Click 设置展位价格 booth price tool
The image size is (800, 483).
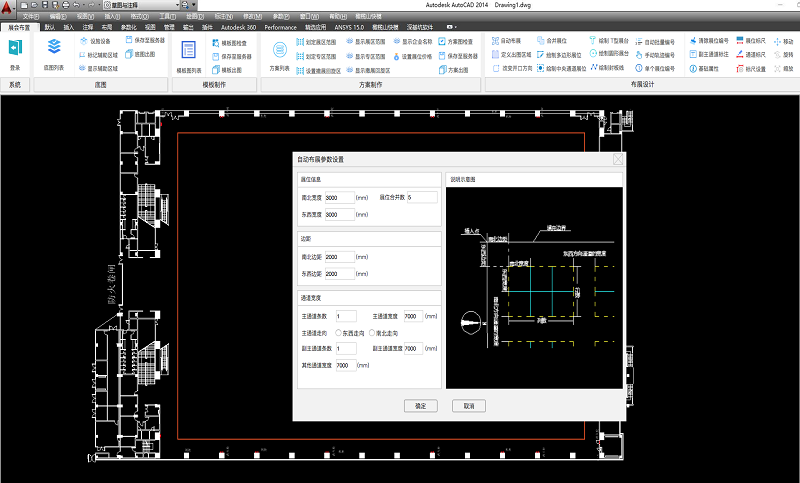point(413,57)
